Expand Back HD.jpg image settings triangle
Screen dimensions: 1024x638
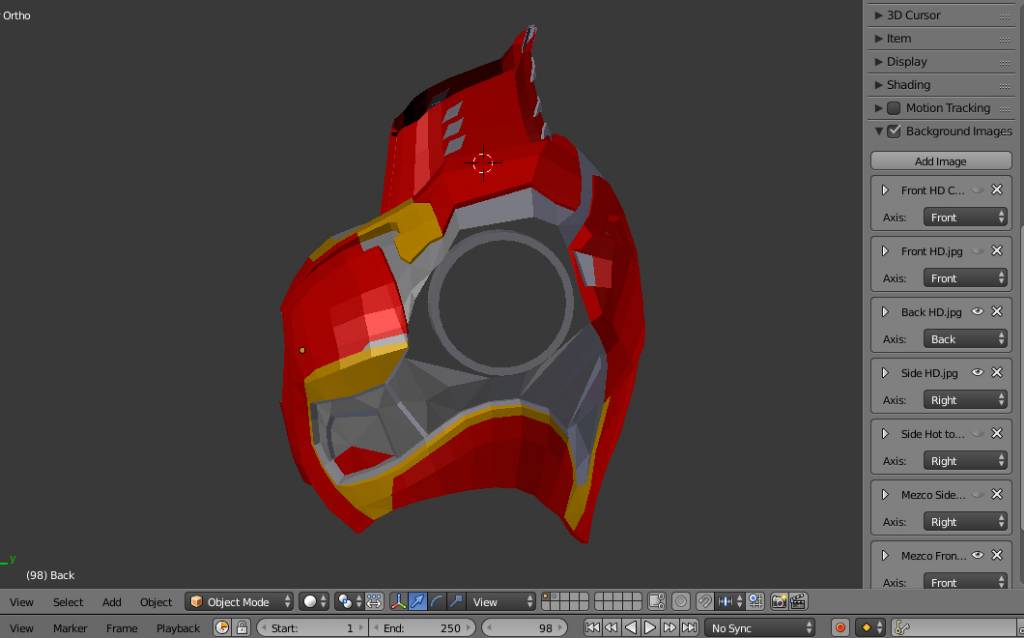[886, 311]
